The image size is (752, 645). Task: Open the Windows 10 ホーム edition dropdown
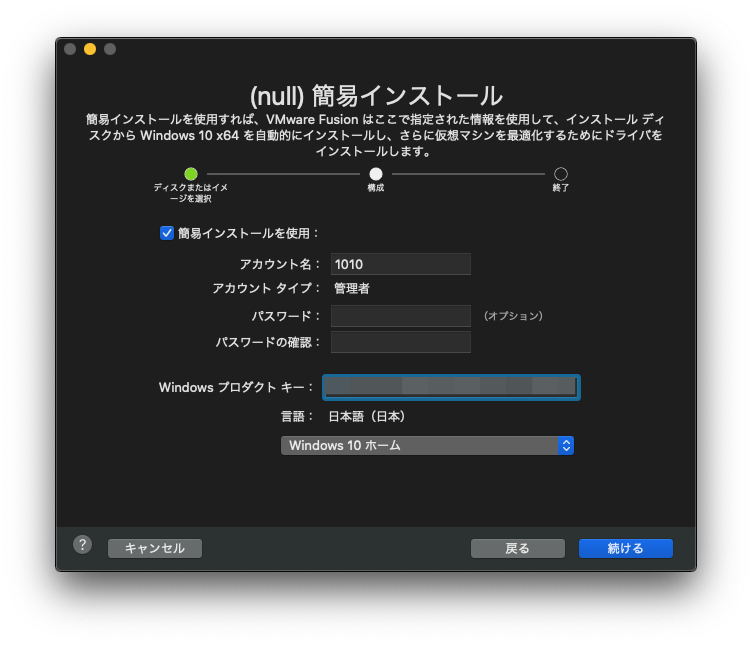(427, 446)
